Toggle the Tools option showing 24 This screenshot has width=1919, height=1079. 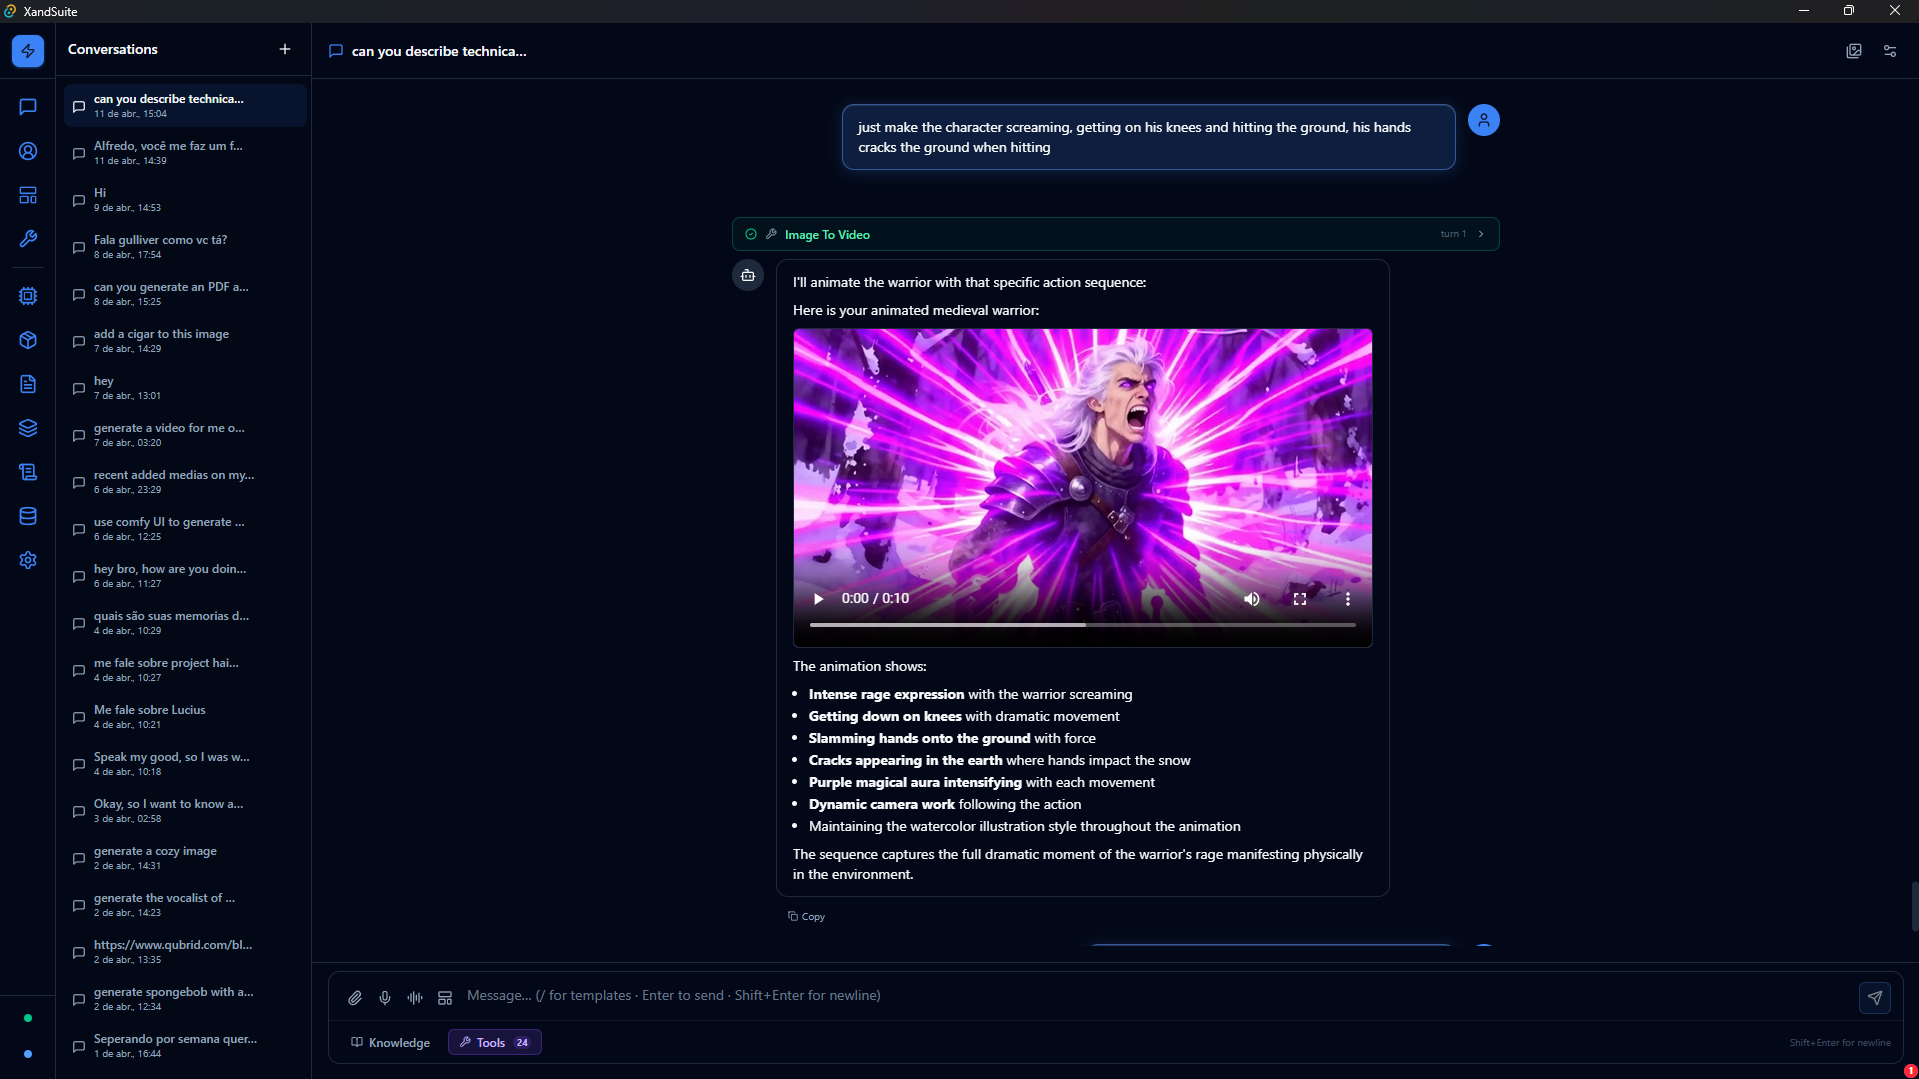click(493, 1042)
